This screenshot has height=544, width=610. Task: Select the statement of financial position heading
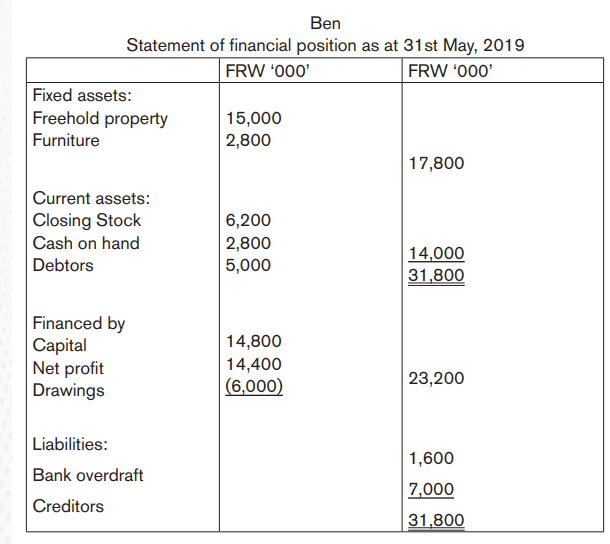(x=325, y=46)
